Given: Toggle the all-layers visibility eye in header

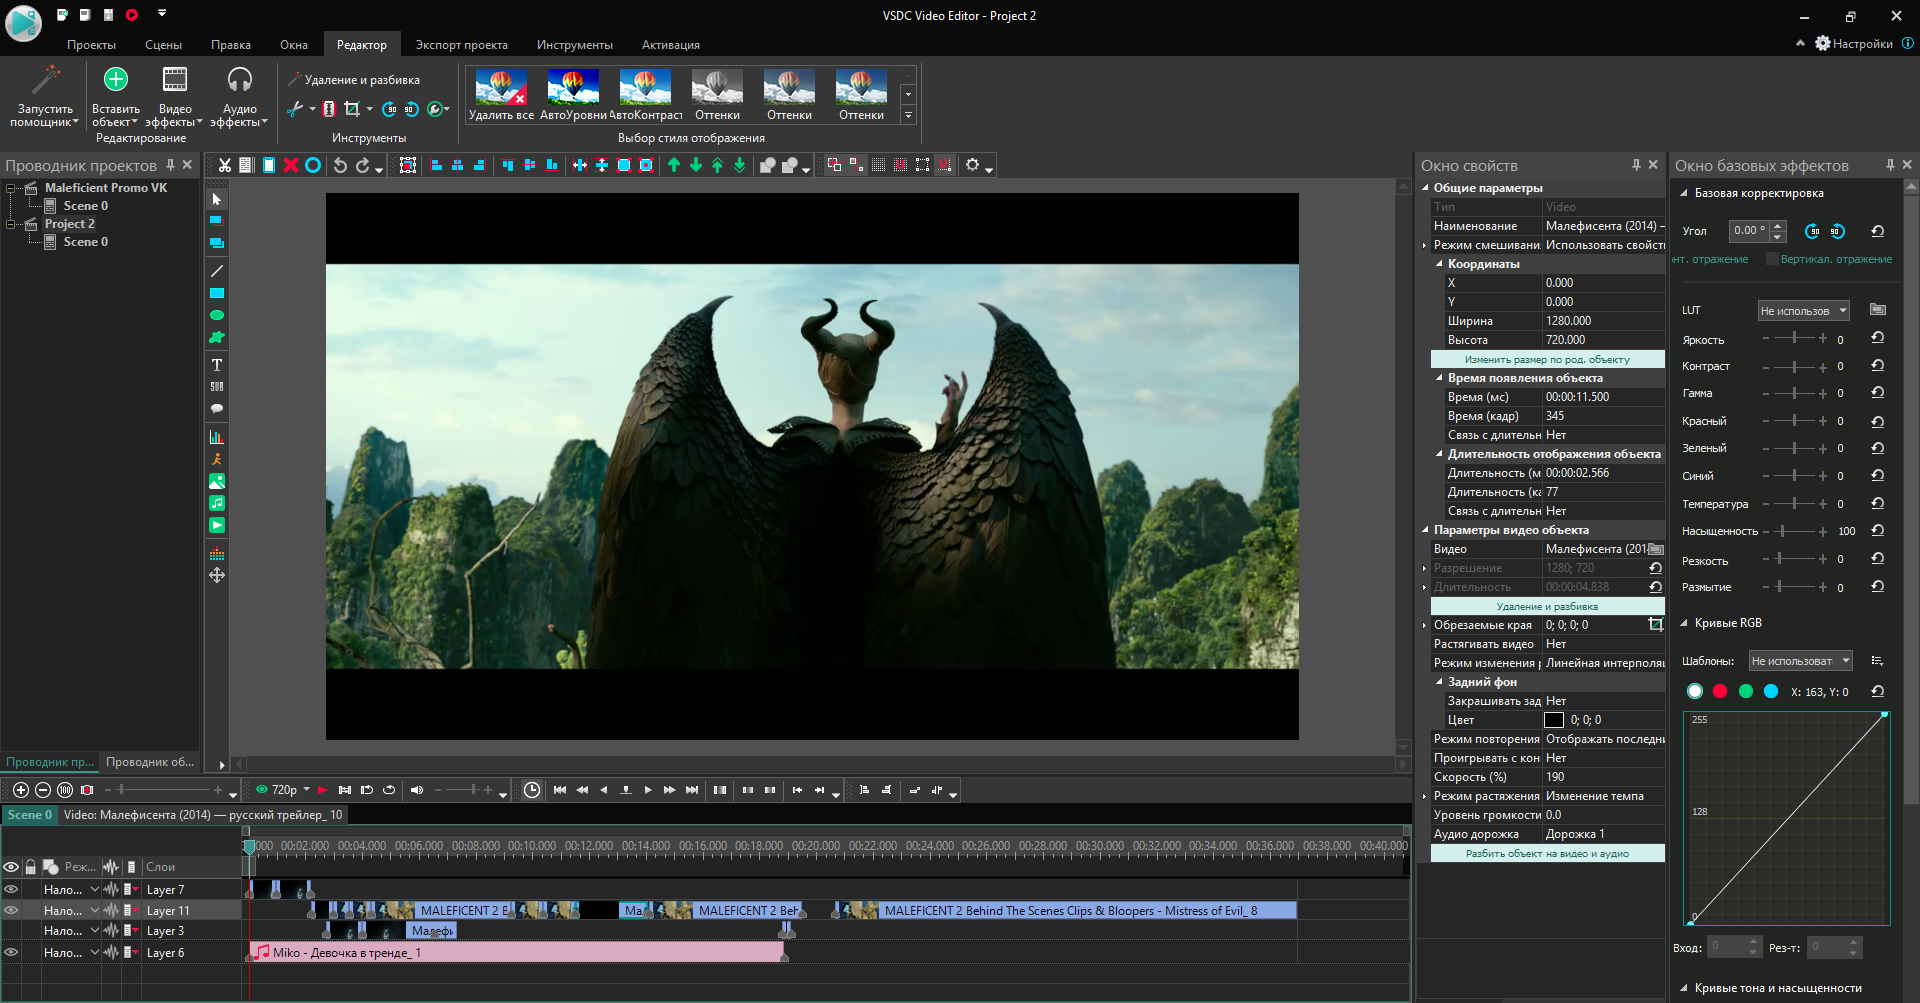Looking at the screenshot, I should point(11,867).
